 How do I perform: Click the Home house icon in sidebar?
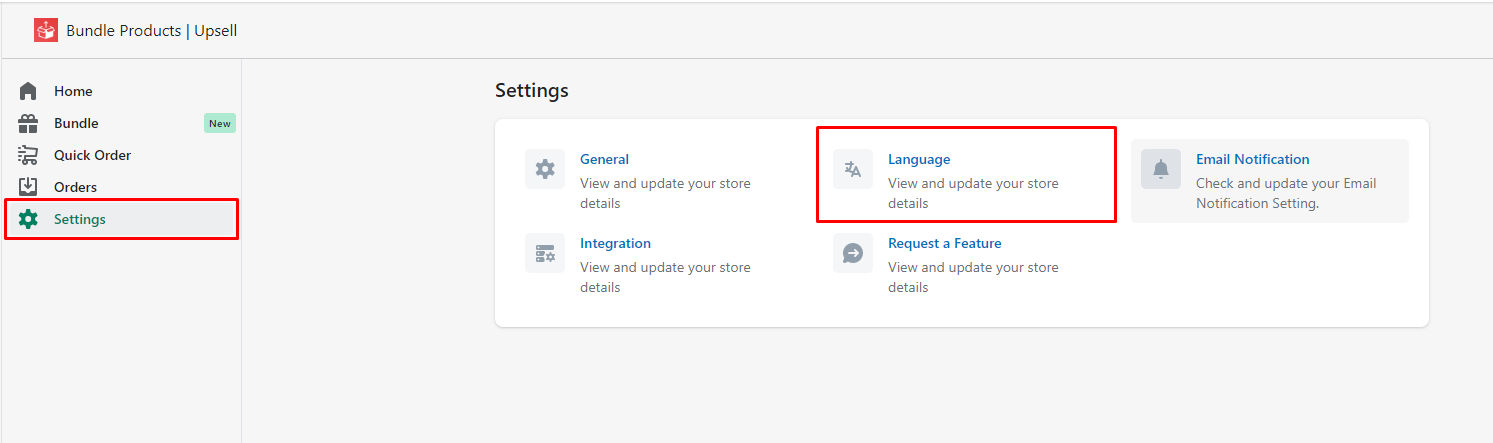pos(28,91)
